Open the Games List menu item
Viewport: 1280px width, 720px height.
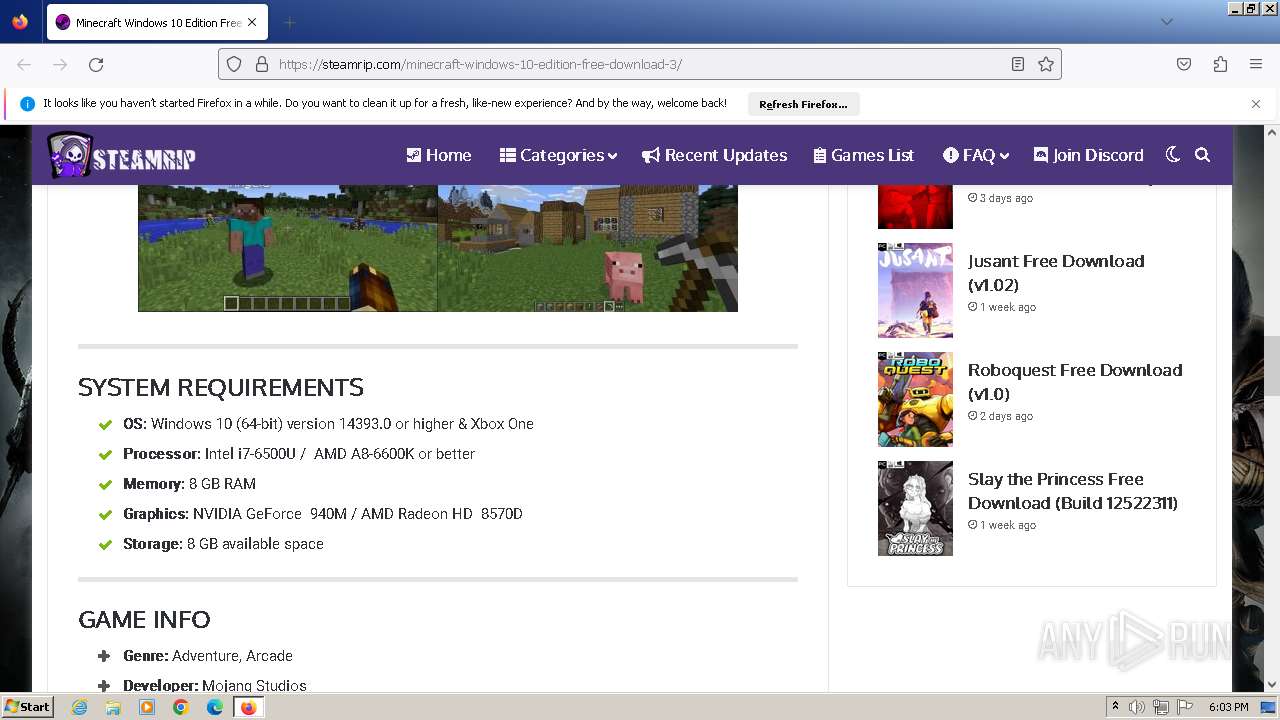pyautogui.click(x=864, y=155)
